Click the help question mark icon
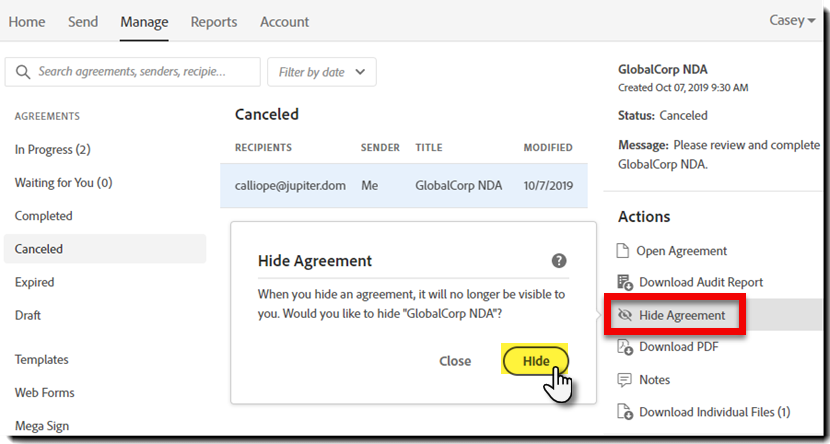Screen dimensions: 830x444 pyautogui.click(x=559, y=260)
